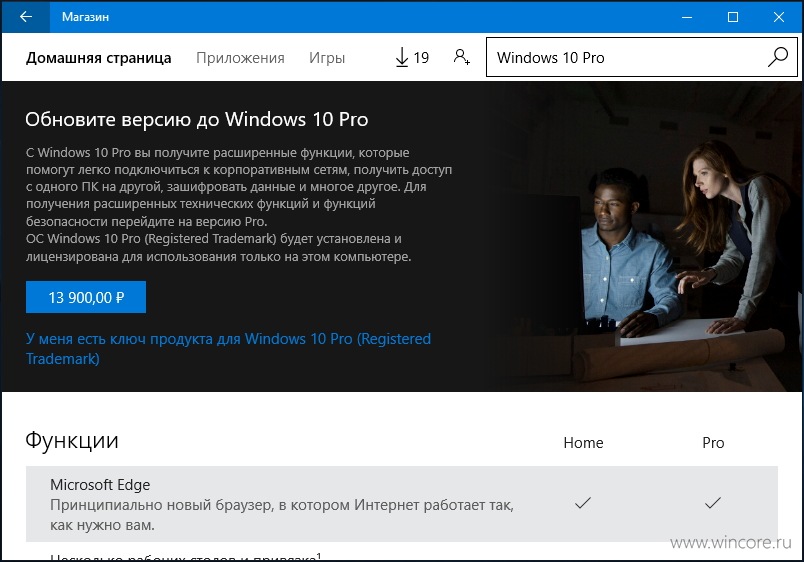Click the Edge description 'Принципиально новый браузер'
The height and width of the screenshot is (562, 804).
[x=282, y=515]
